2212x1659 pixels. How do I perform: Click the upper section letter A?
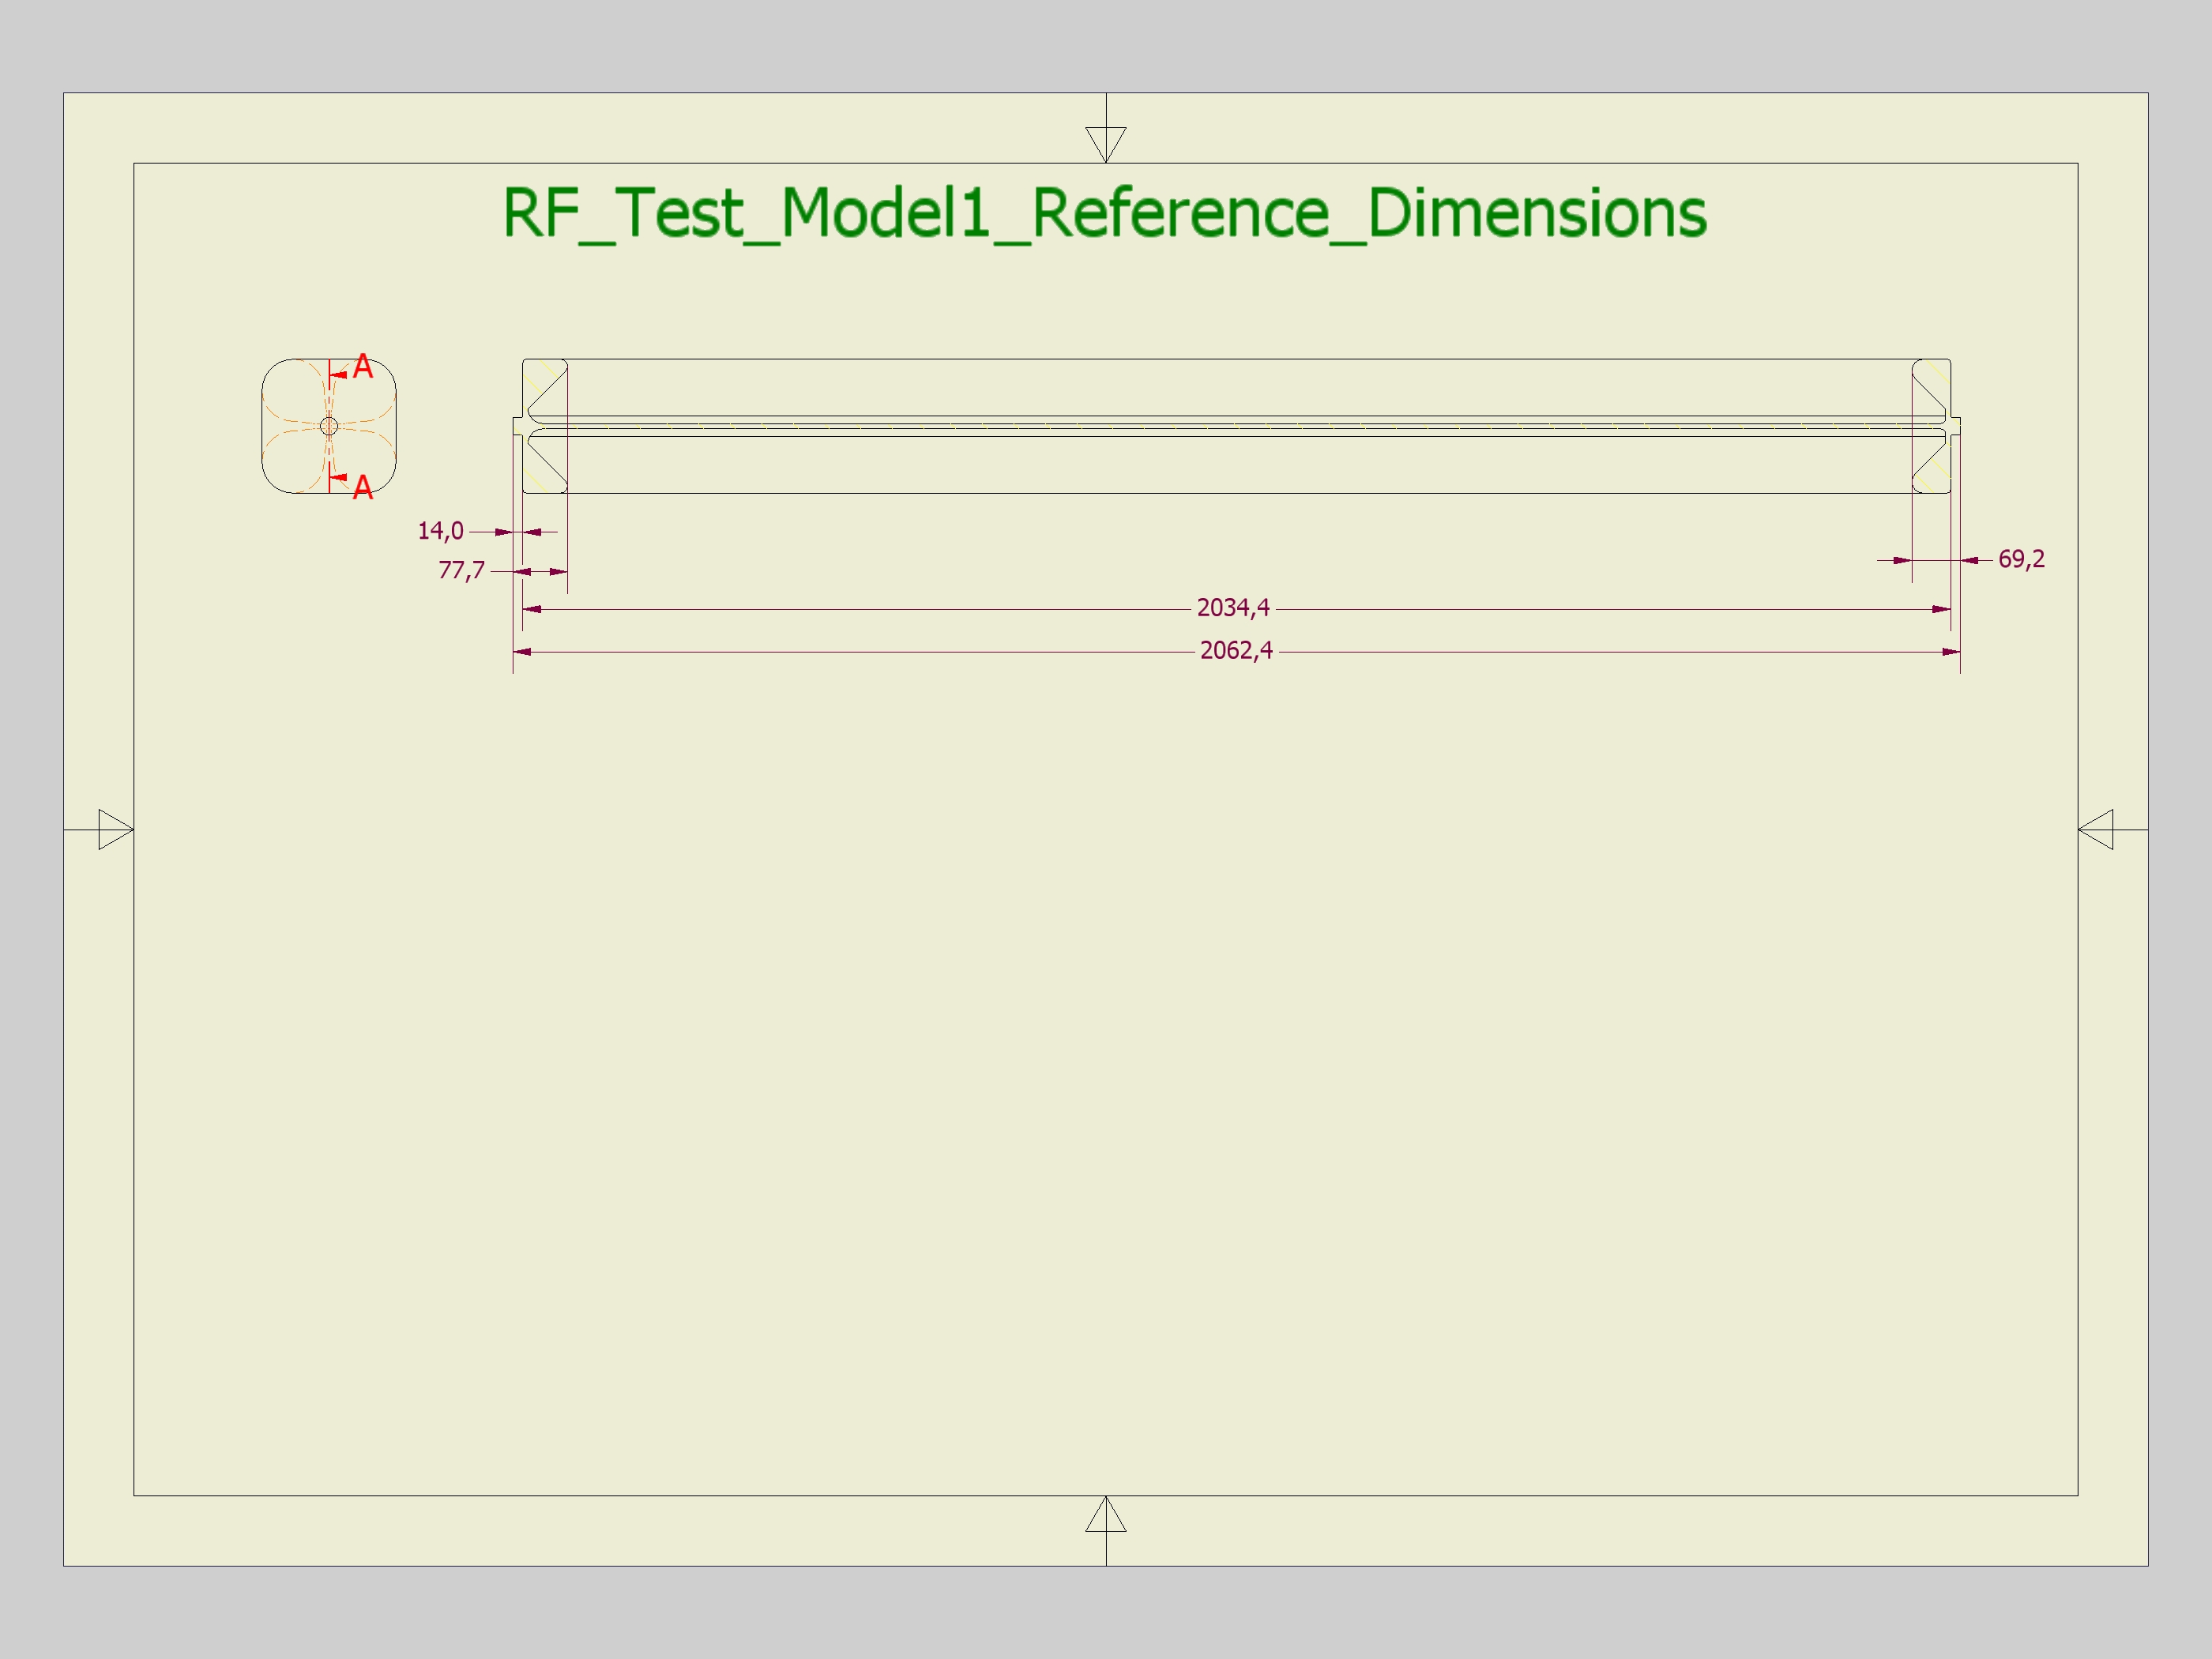[363, 367]
